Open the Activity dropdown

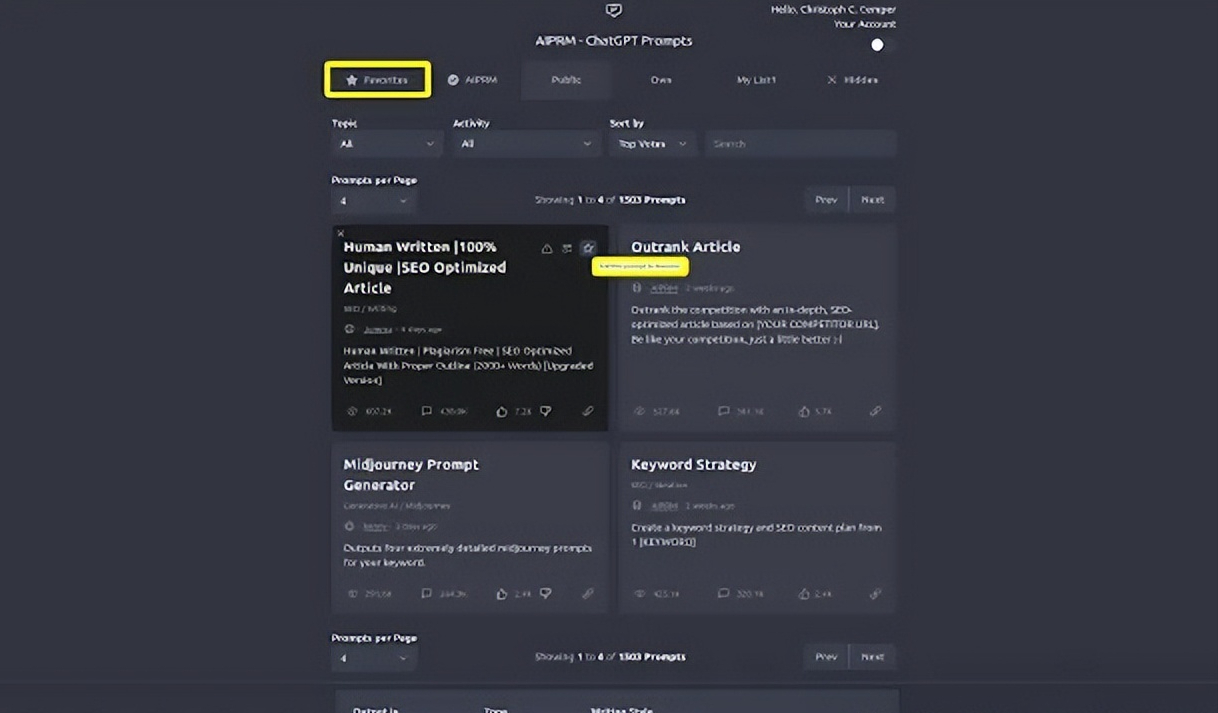coord(525,144)
